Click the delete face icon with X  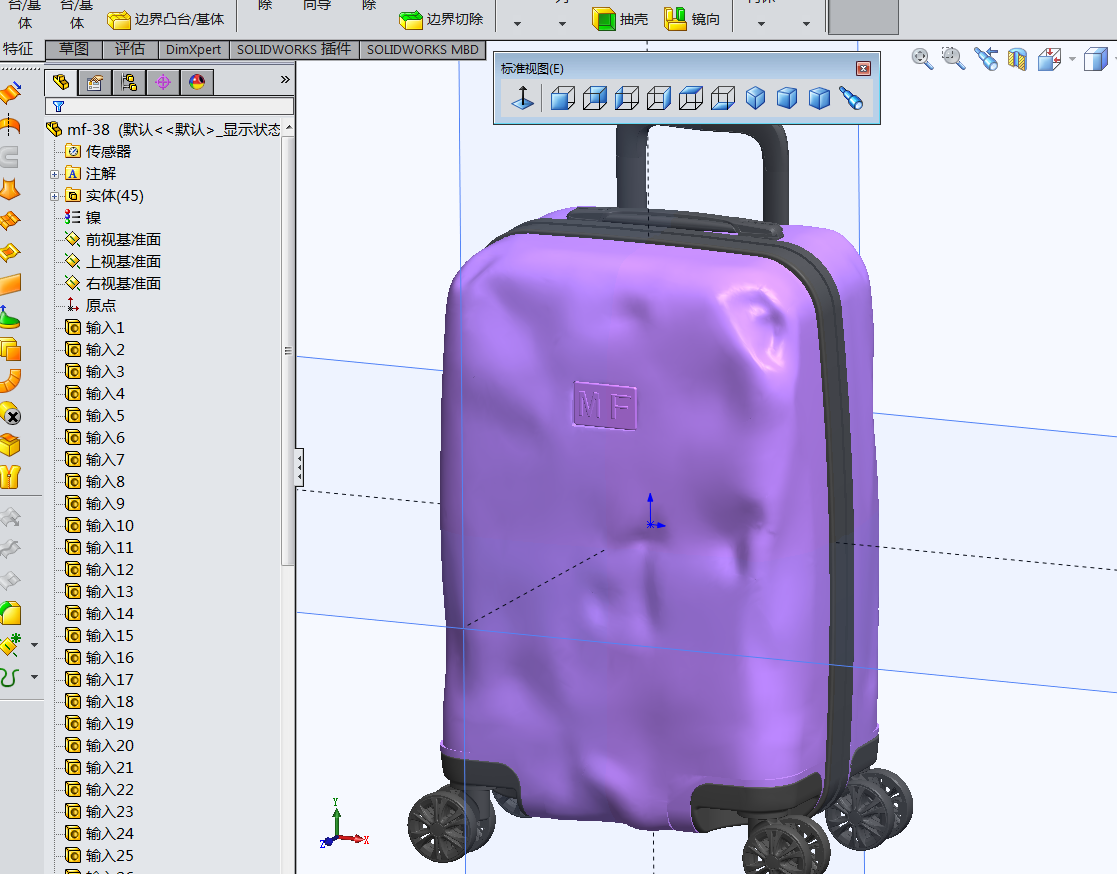[x=11, y=414]
